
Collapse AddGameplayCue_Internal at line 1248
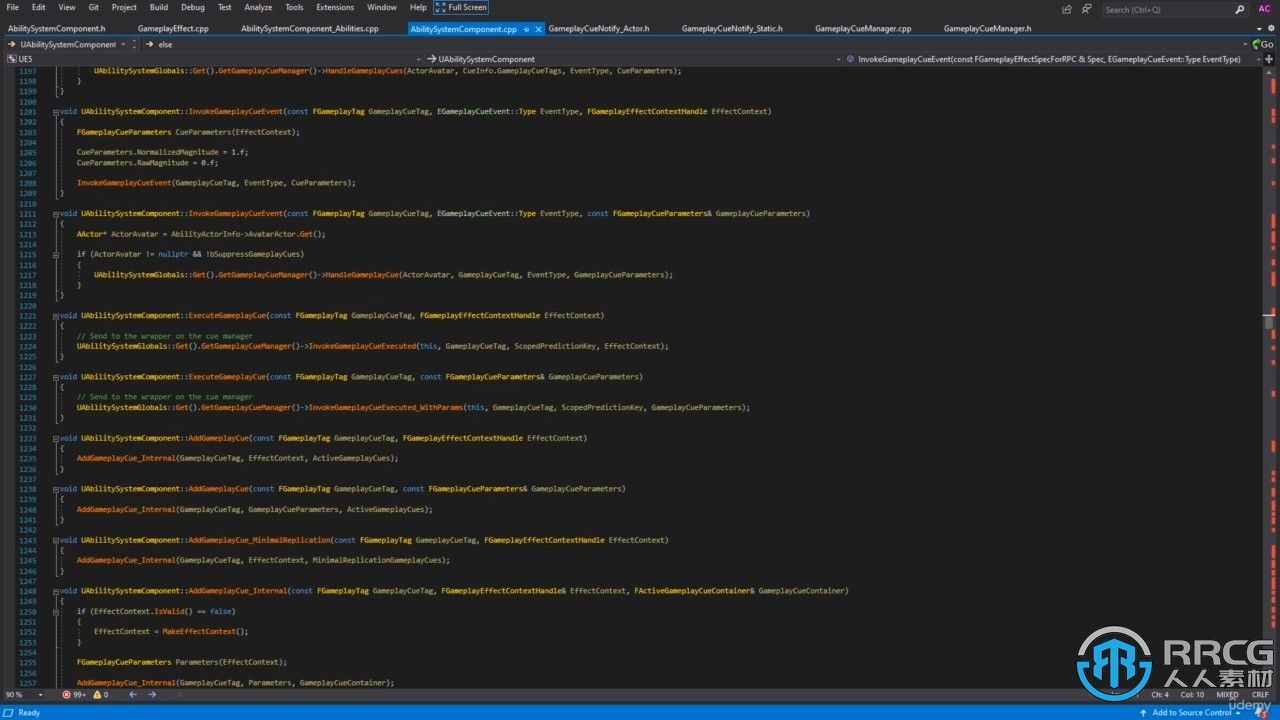click(56, 591)
